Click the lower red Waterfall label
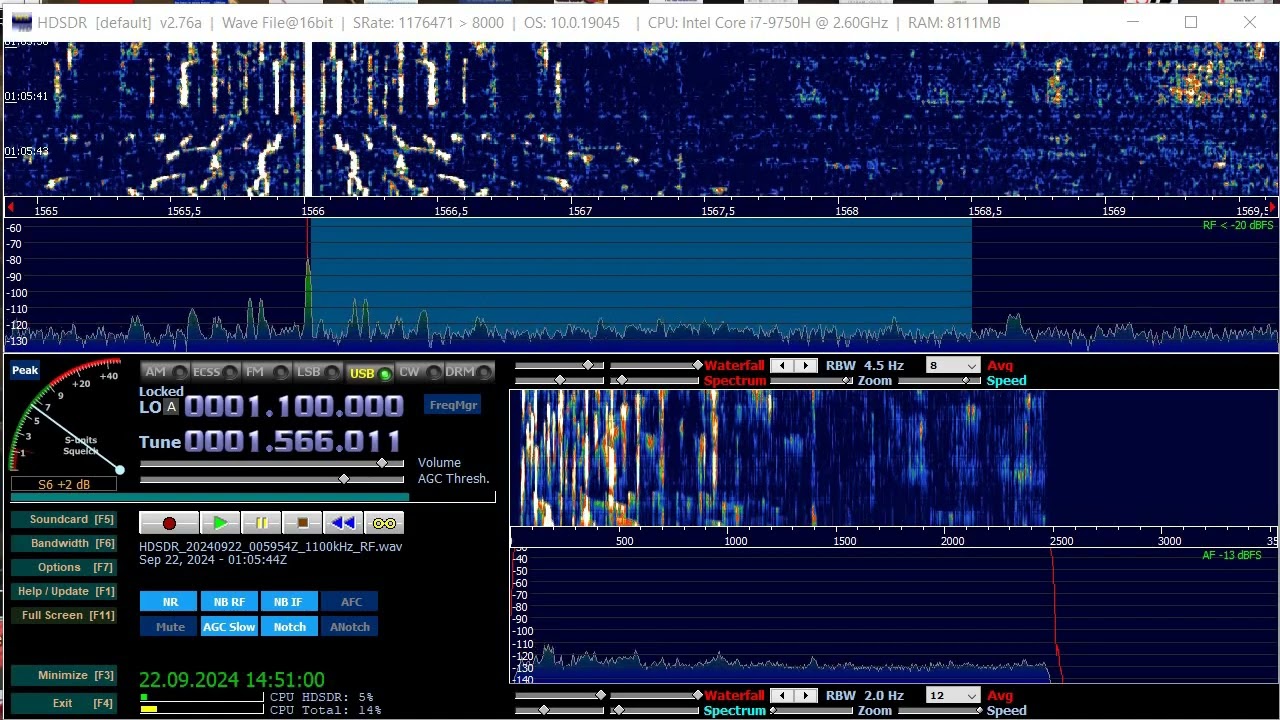The height and width of the screenshot is (720, 1280). coord(734,695)
